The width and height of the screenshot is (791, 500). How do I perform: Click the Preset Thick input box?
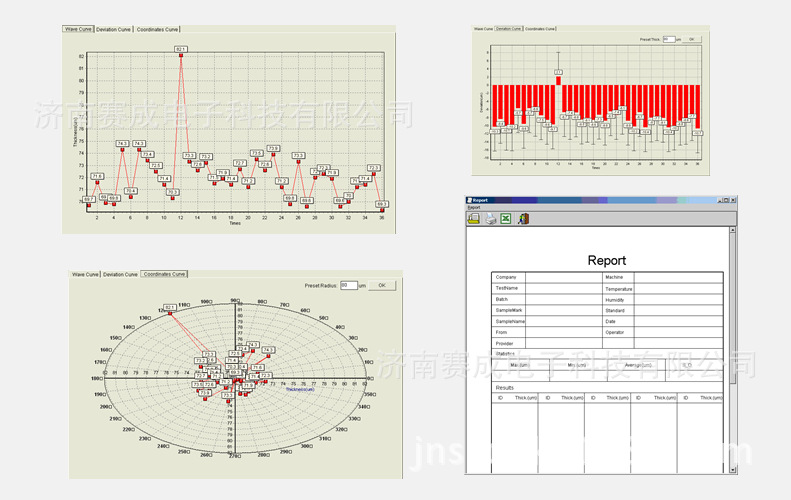[x=668, y=39]
